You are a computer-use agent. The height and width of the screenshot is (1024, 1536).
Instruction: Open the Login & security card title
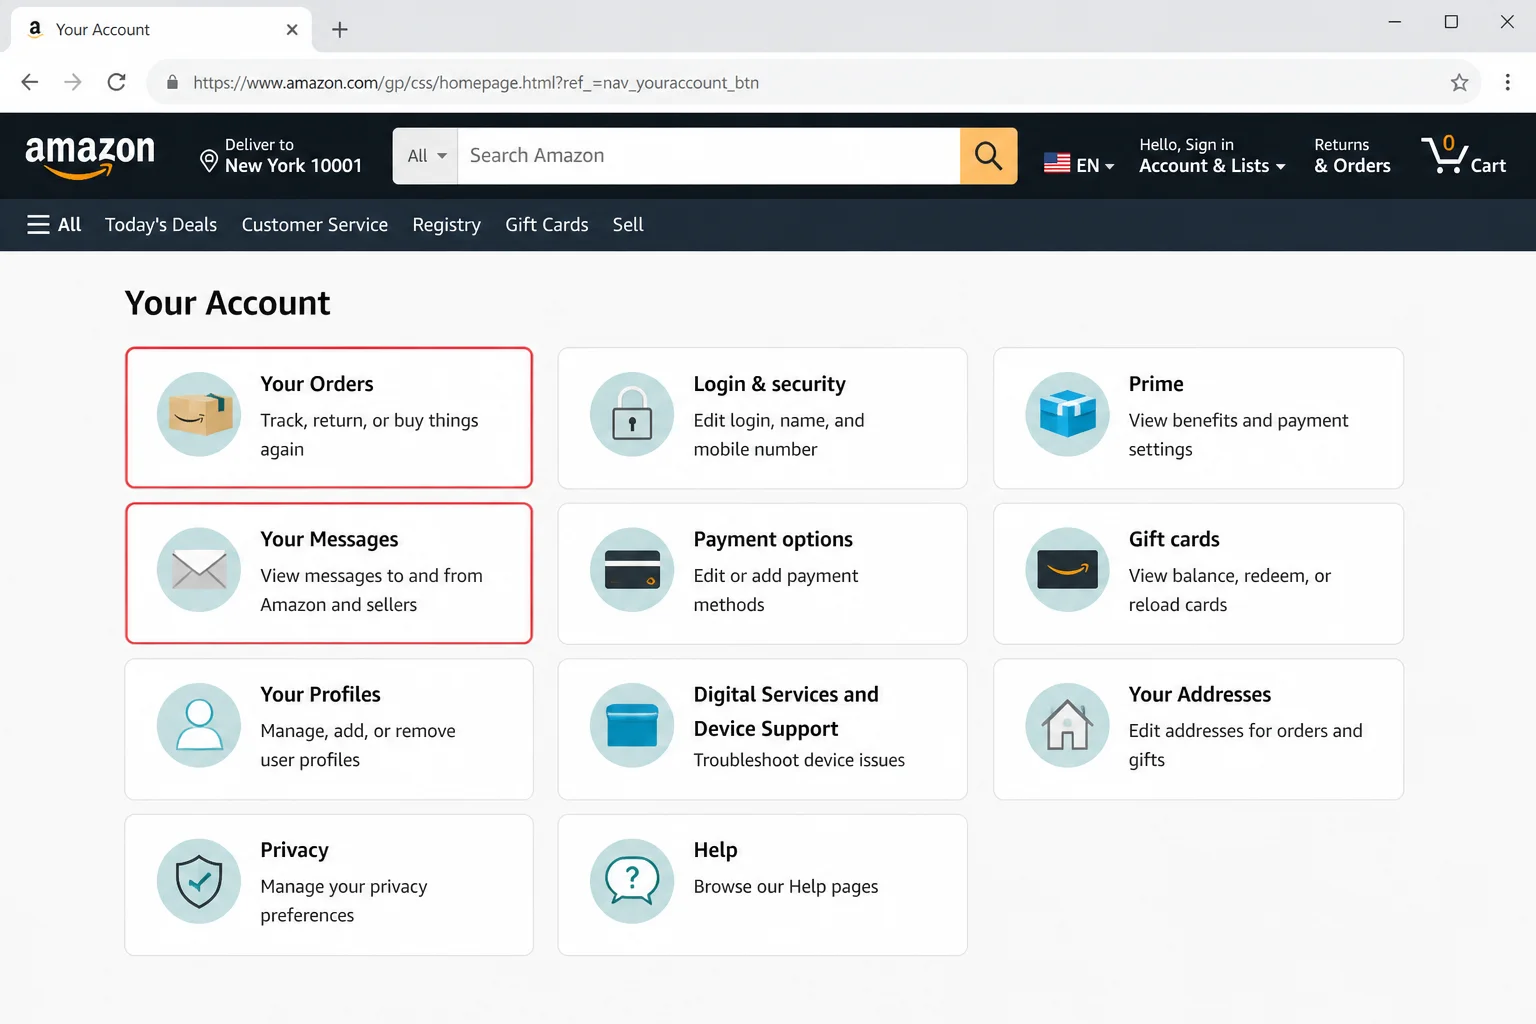(770, 384)
